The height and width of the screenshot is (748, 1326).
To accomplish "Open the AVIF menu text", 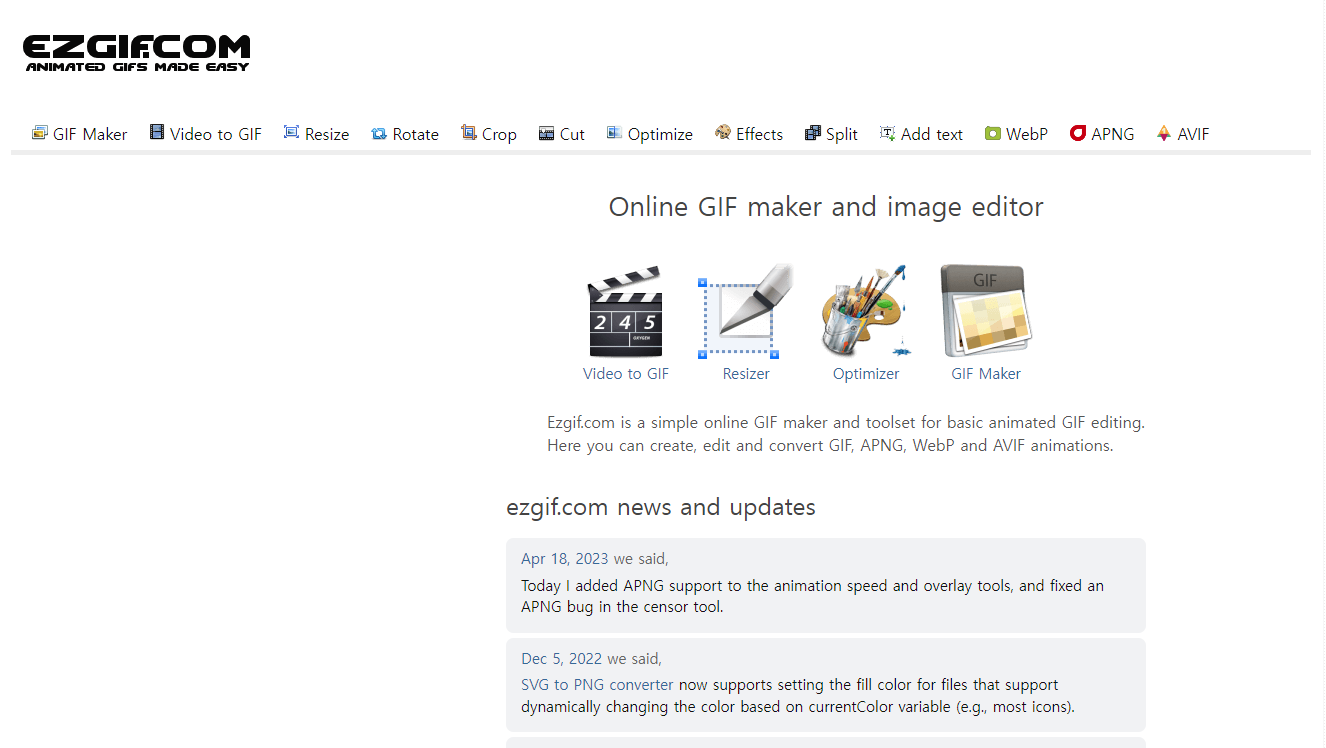I will tap(1193, 134).
